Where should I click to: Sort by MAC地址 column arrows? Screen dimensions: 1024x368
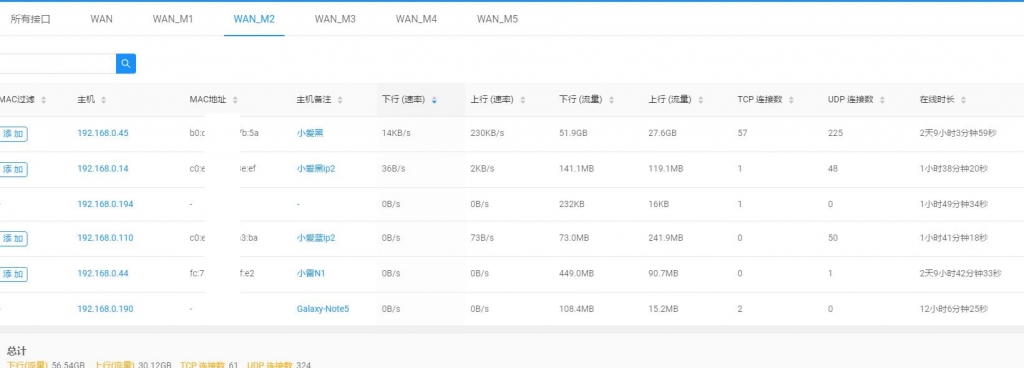tap(235, 100)
